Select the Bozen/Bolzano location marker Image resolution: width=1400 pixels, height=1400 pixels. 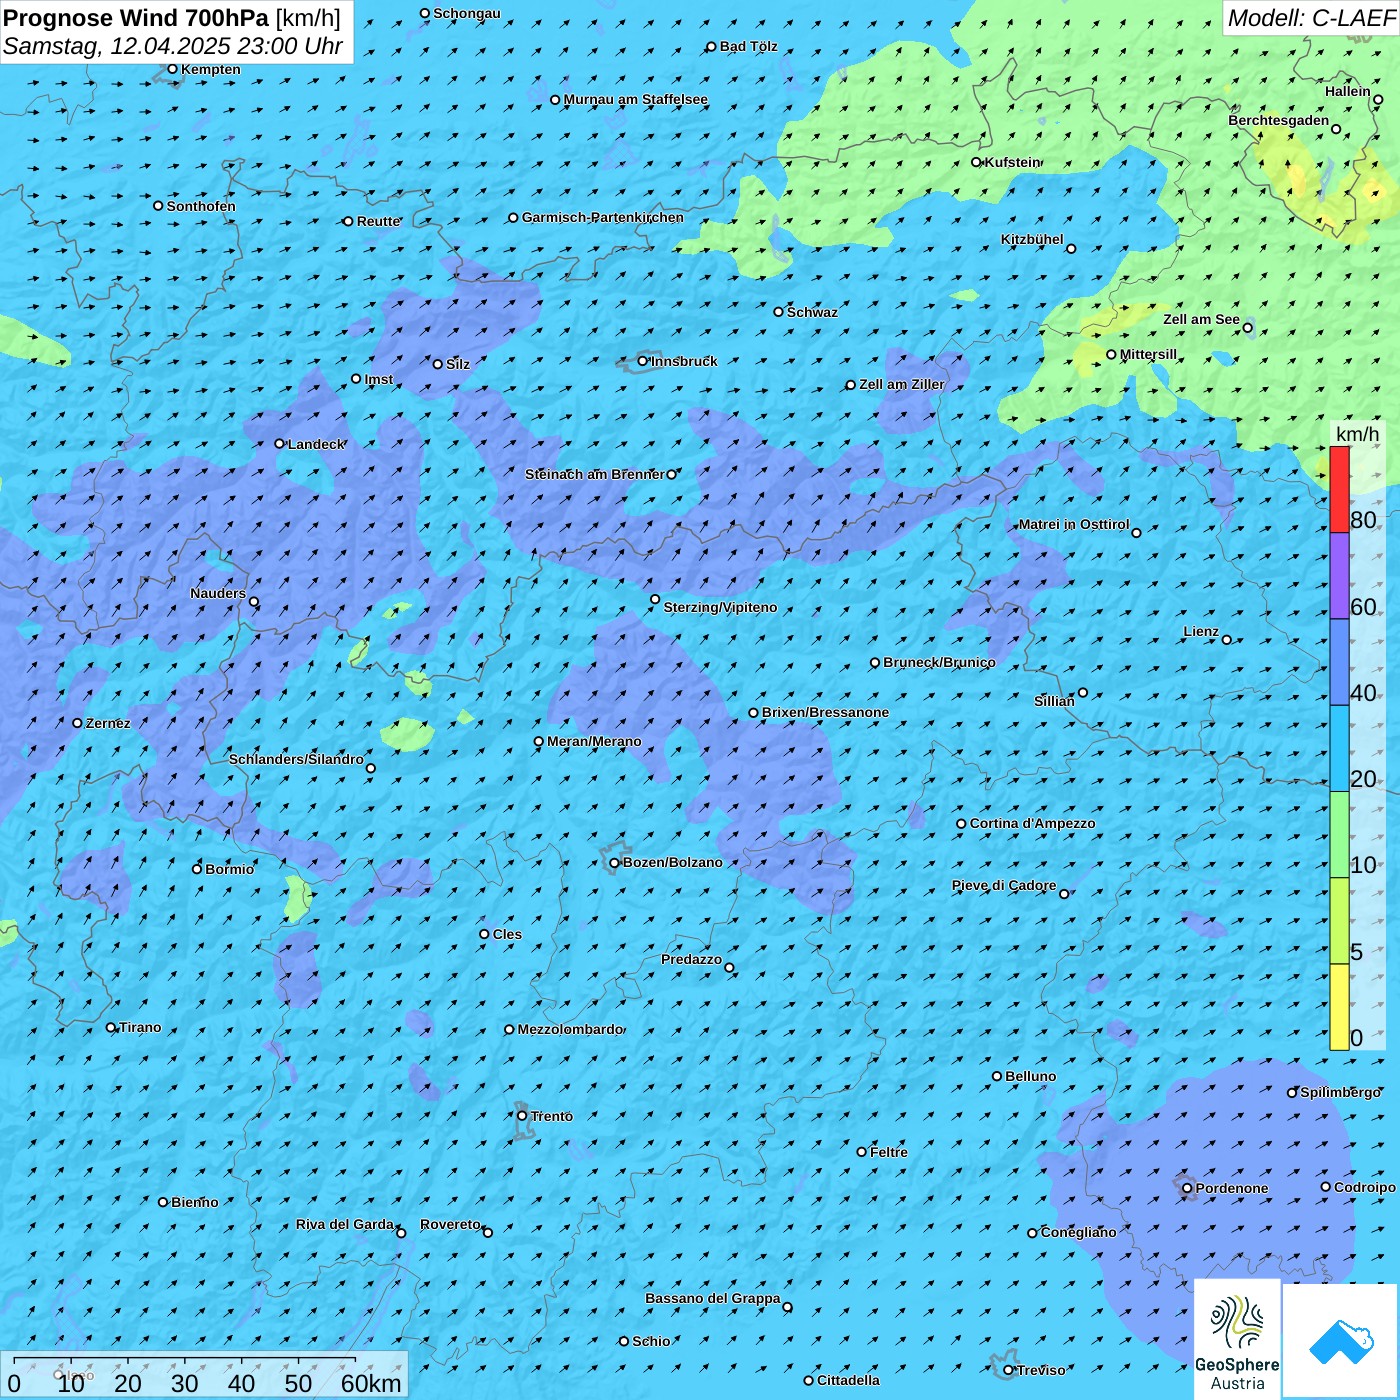click(x=614, y=863)
